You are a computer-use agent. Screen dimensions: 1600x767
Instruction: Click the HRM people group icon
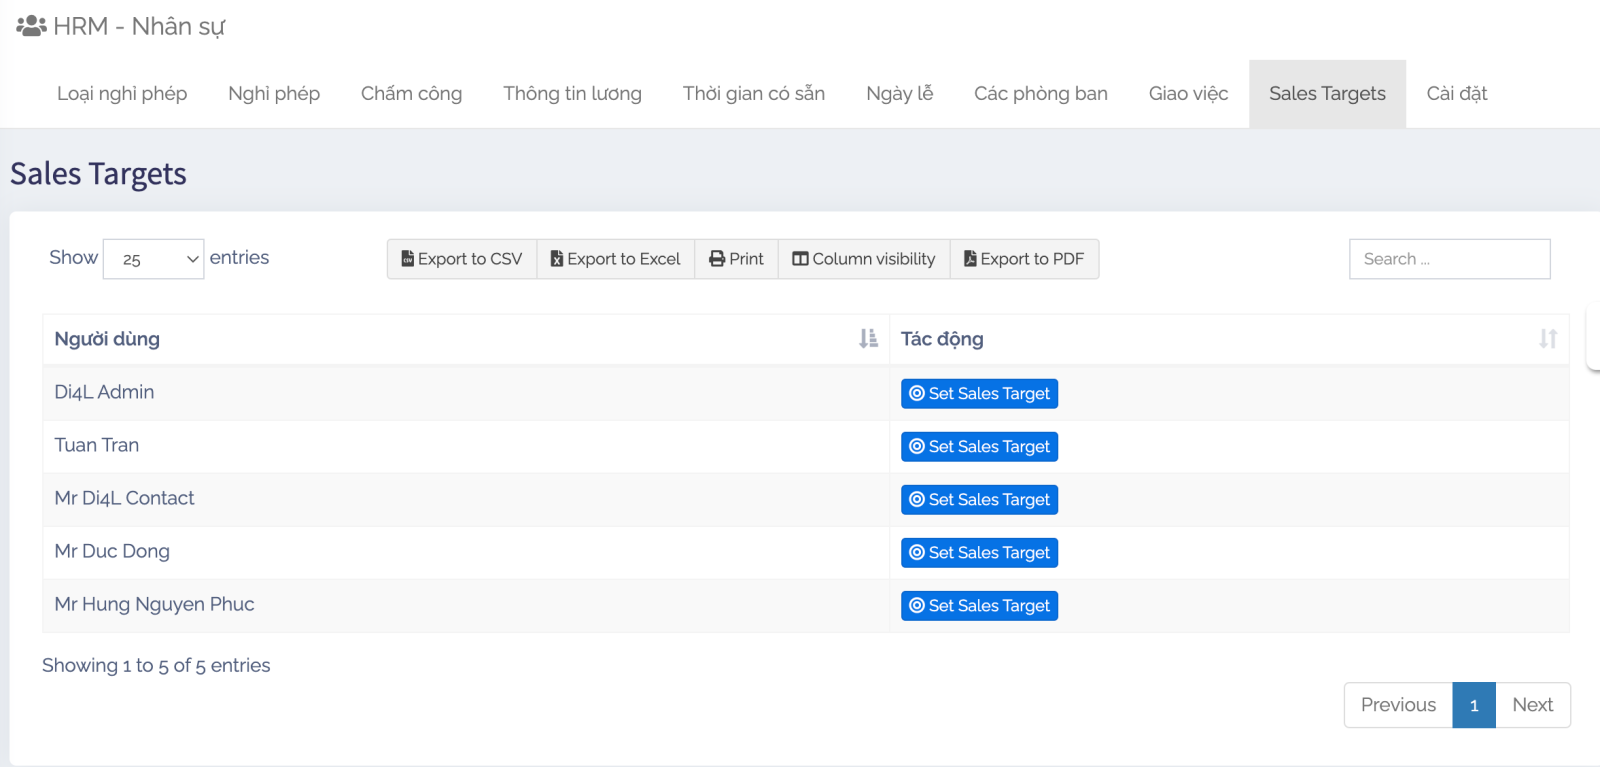click(x=31, y=26)
